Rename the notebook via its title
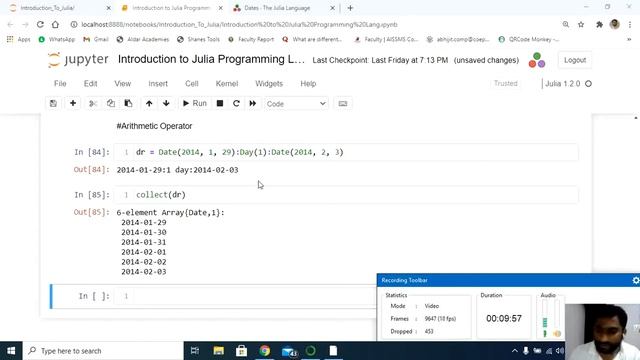640x360 pixels. [211, 60]
